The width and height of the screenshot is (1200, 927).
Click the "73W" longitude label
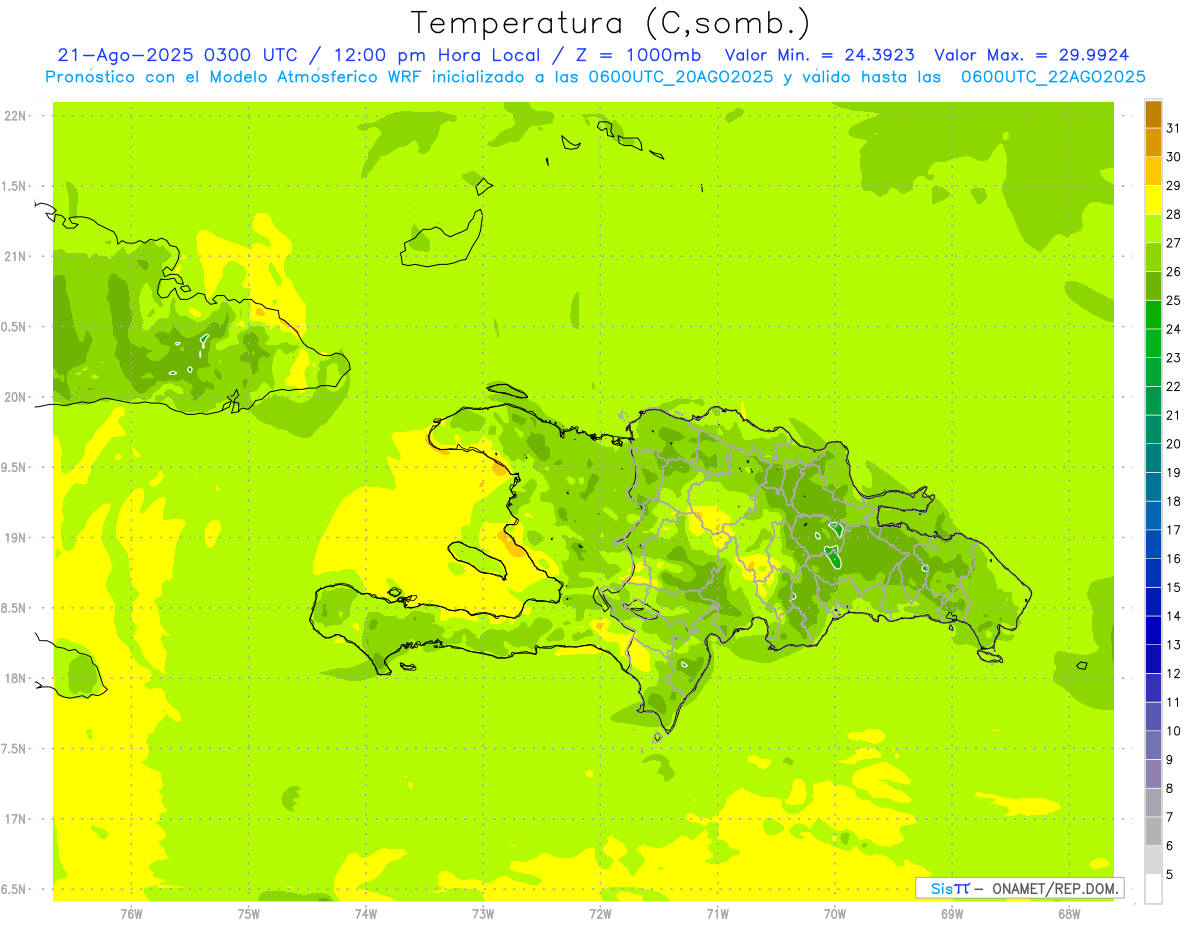click(x=483, y=914)
